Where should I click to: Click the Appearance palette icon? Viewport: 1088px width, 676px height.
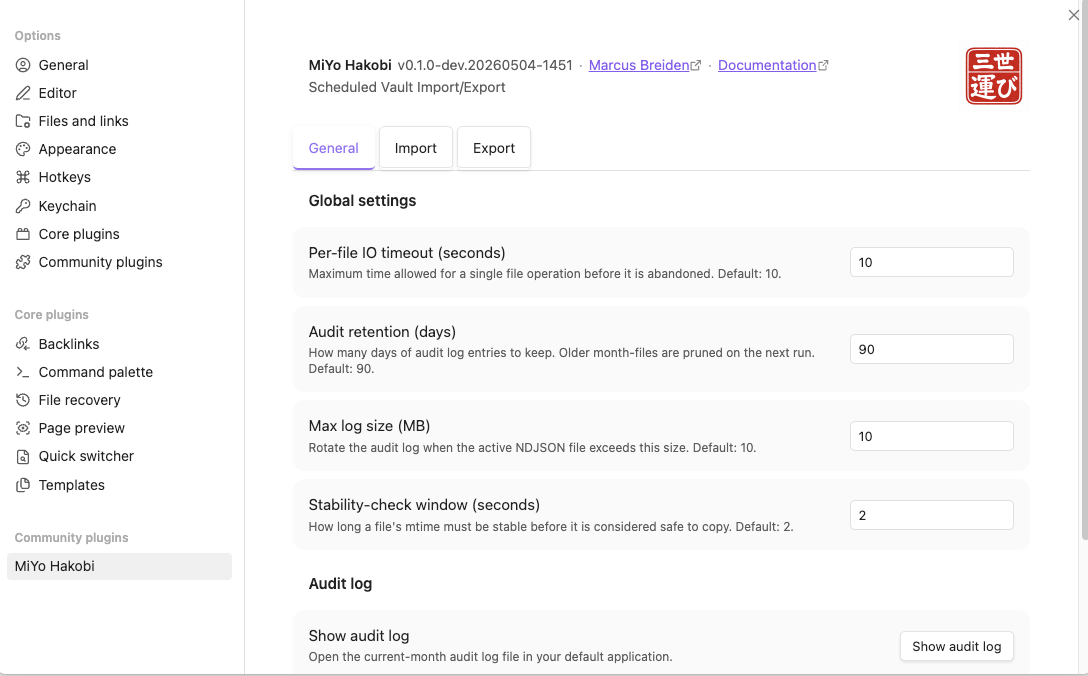(23, 149)
